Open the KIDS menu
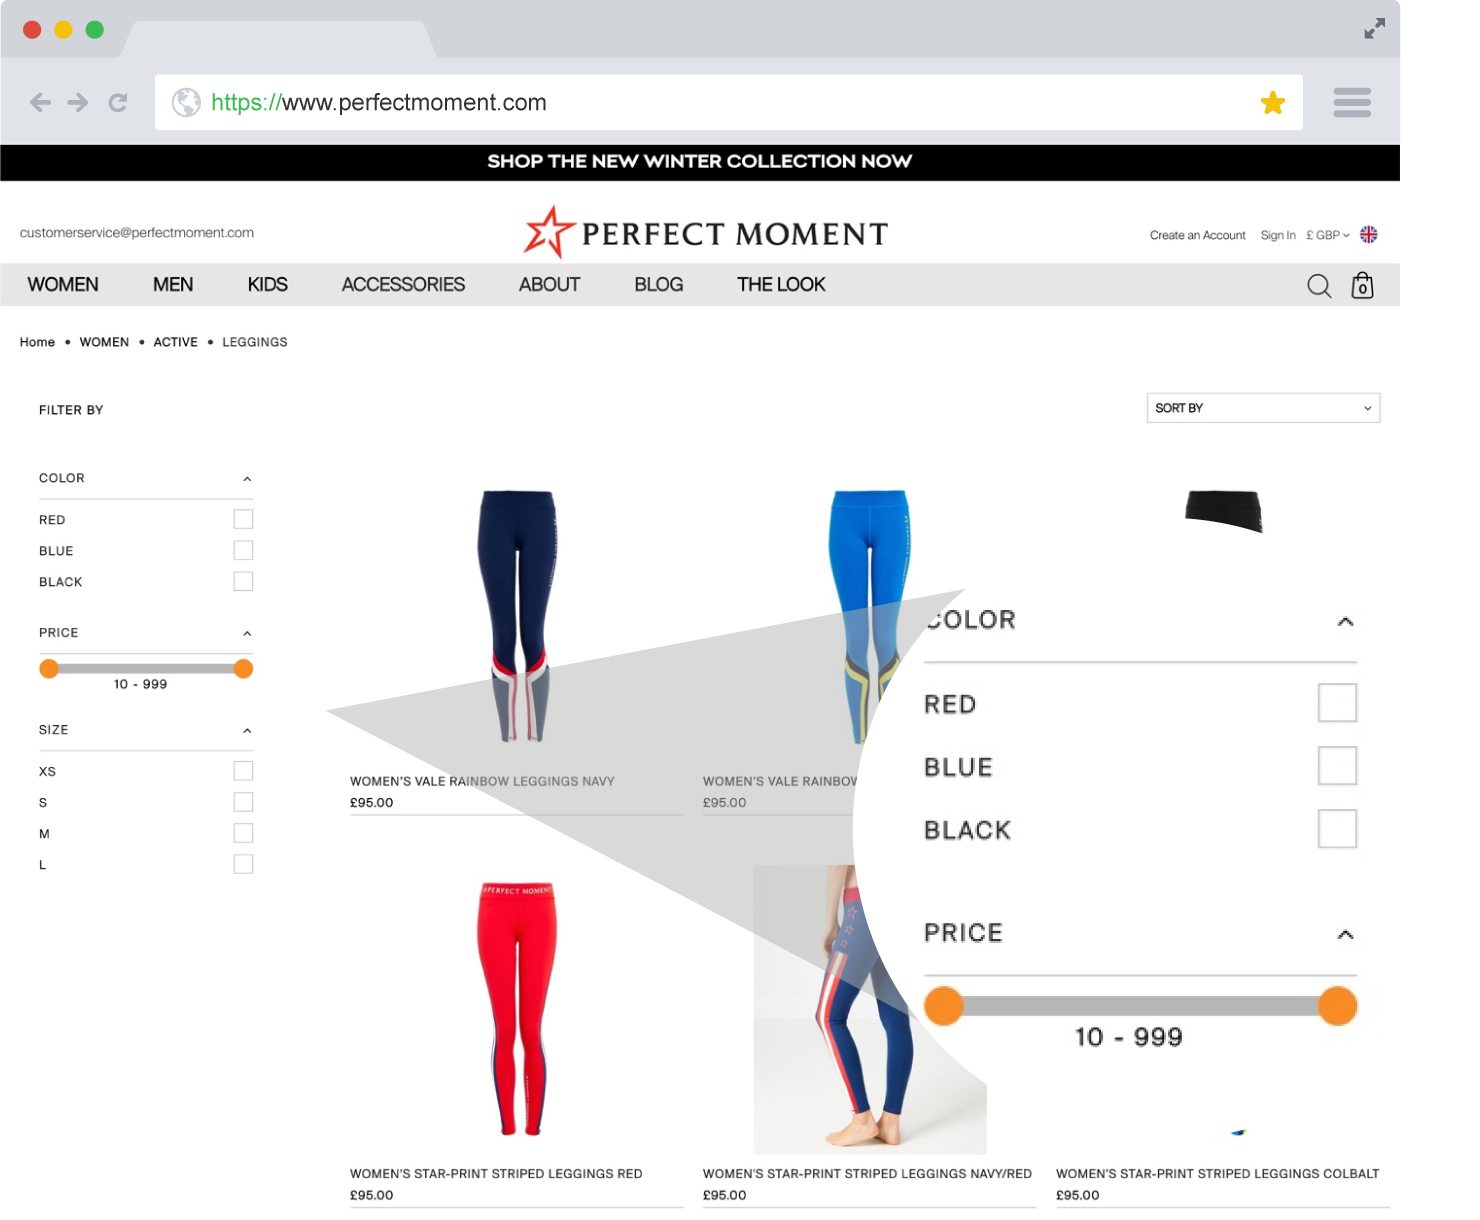The width and height of the screenshot is (1480, 1220). 267,285
